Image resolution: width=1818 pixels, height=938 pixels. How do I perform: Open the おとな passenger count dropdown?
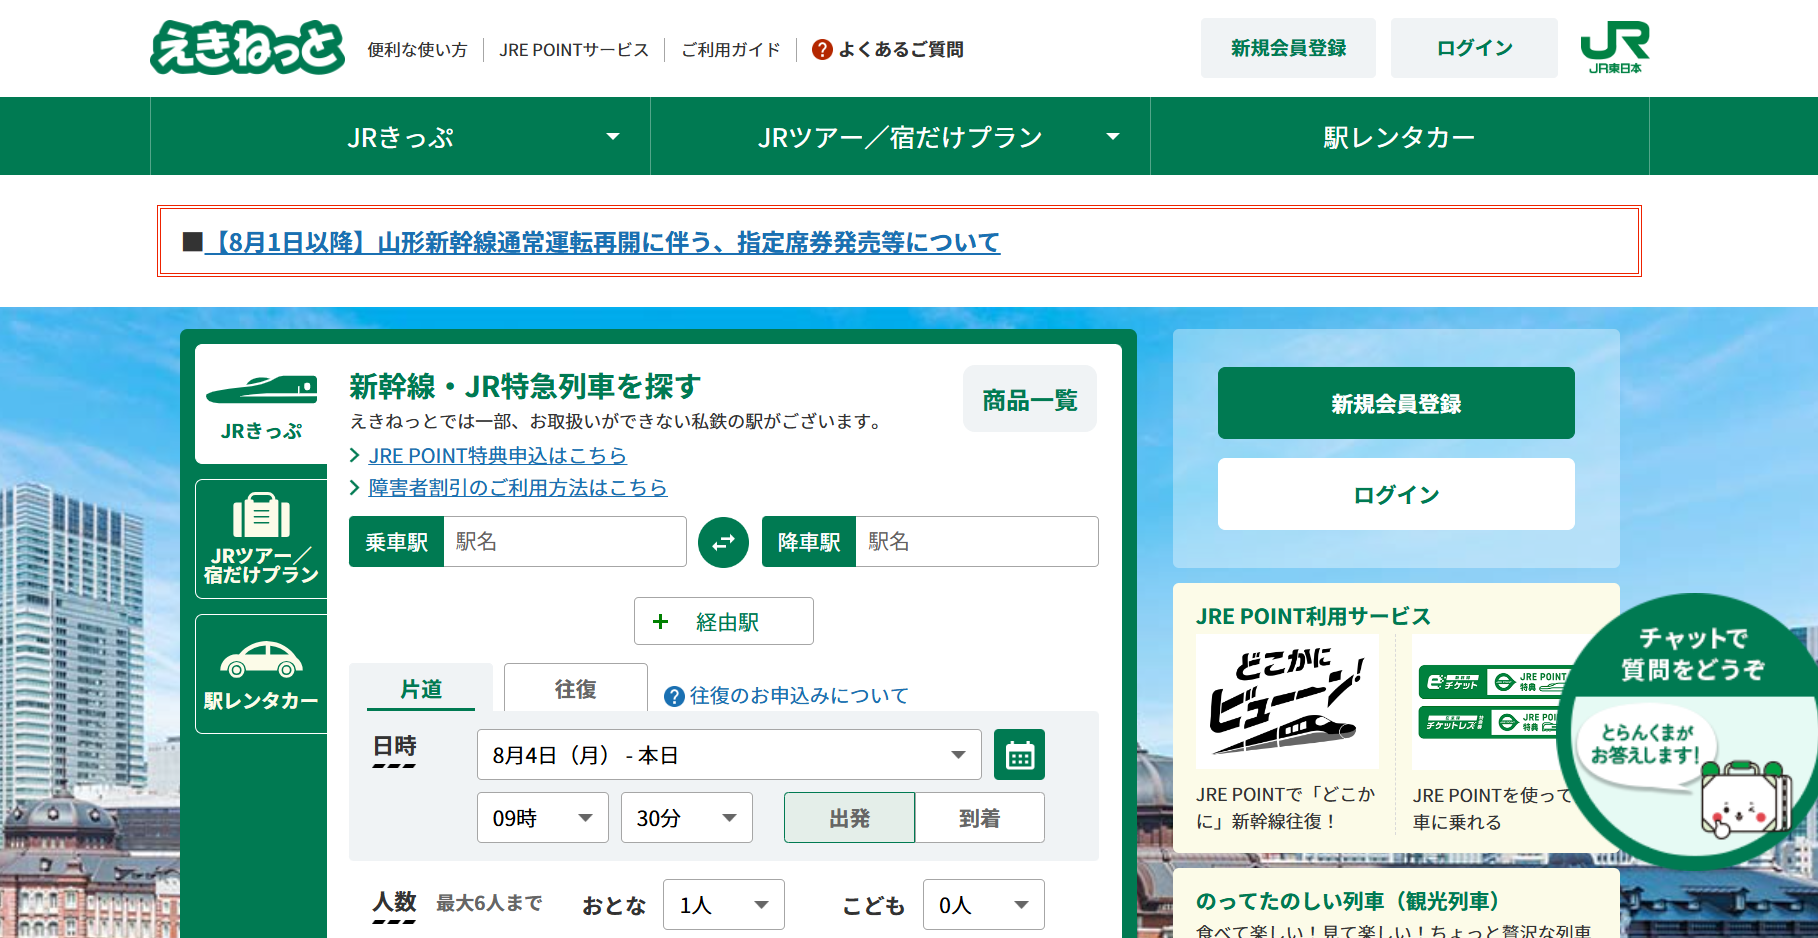pyautogui.click(x=723, y=905)
